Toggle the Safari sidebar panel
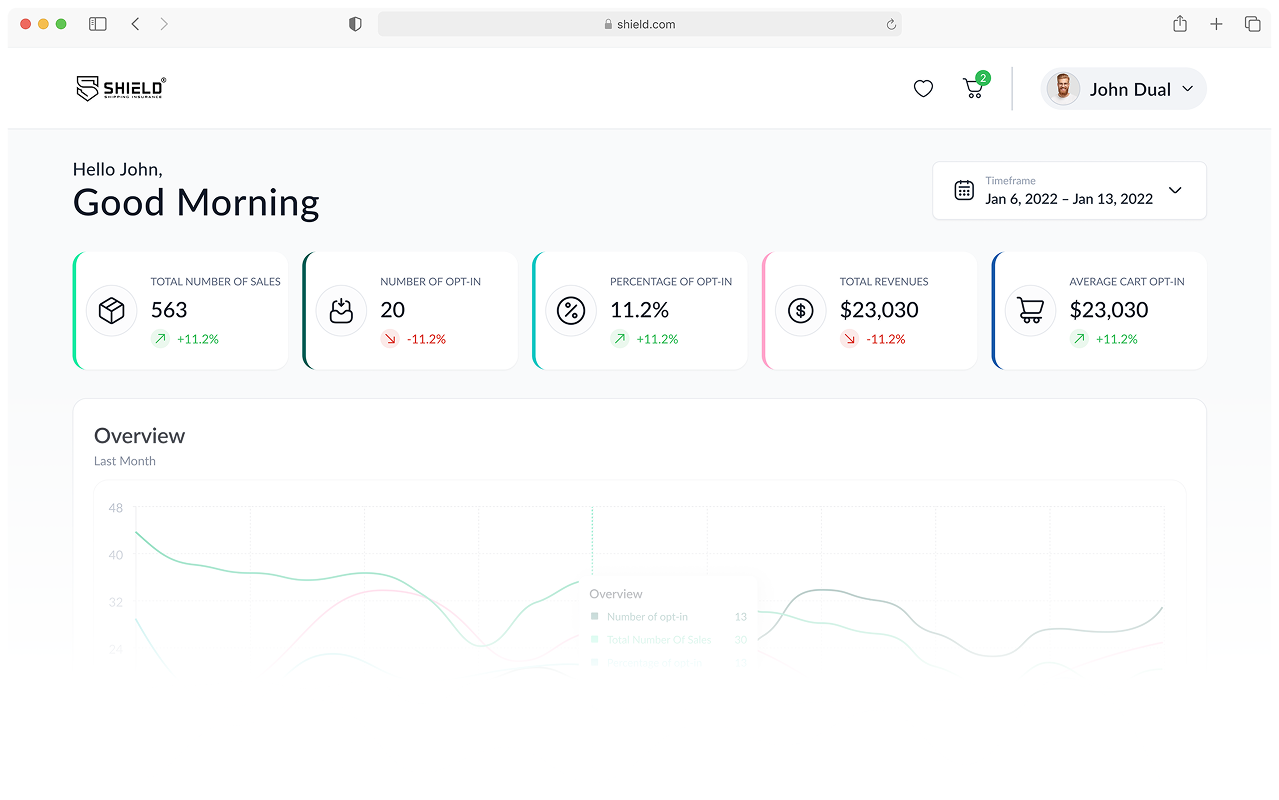The width and height of the screenshot is (1279, 800). 98,24
